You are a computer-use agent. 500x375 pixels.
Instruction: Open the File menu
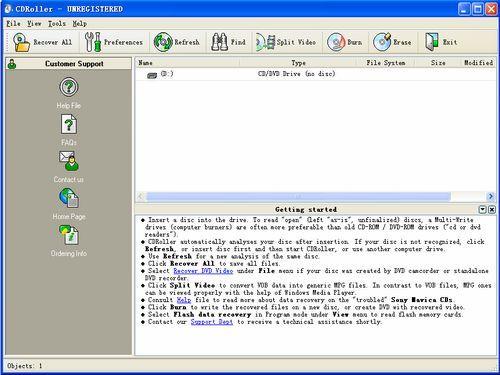(14, 24)
